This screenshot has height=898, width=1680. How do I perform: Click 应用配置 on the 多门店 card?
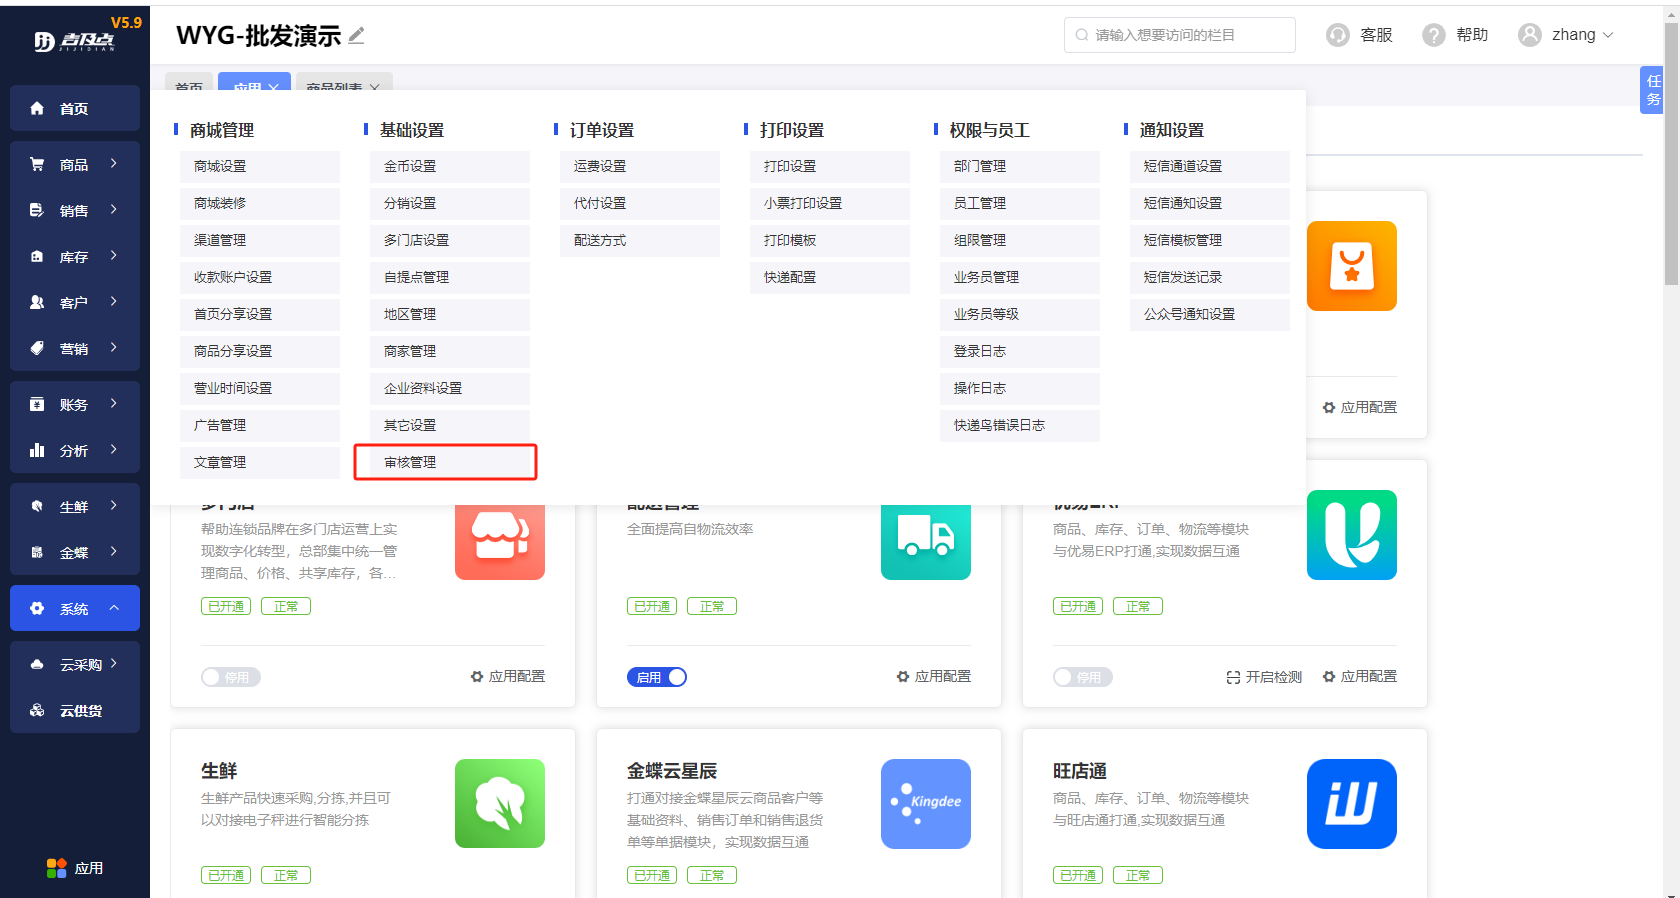(508, 677)
